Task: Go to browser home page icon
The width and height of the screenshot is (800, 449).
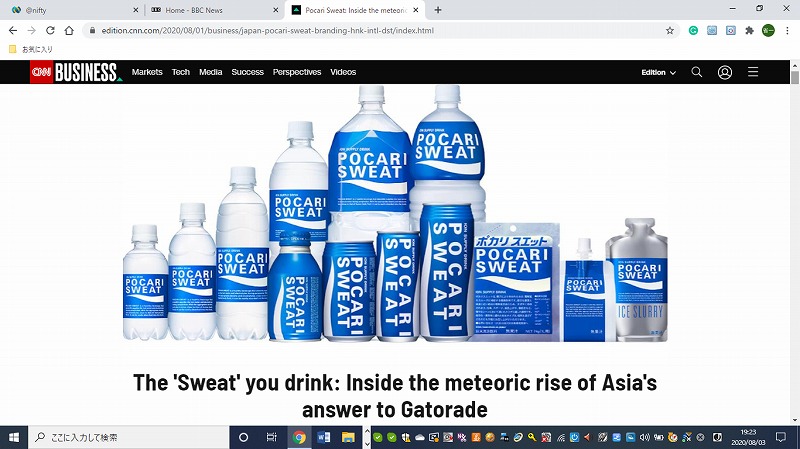Action: point(69,31)
